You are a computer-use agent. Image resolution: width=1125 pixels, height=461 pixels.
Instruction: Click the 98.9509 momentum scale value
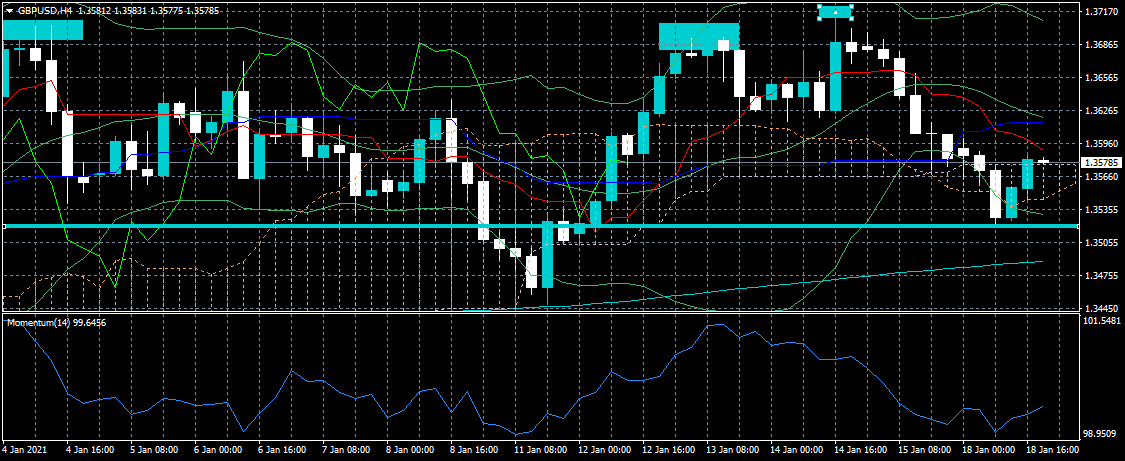click(1101, 434)
